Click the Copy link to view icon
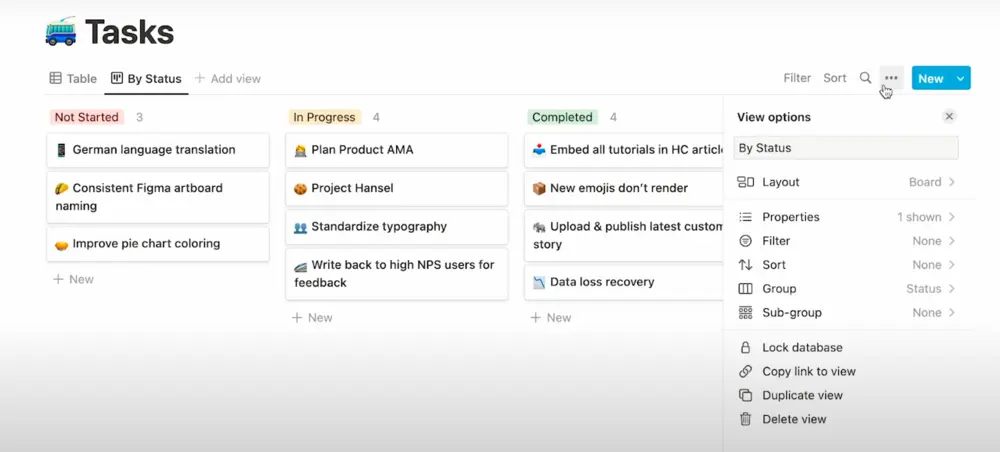1000x452 pixels. (x=745, y=371)
